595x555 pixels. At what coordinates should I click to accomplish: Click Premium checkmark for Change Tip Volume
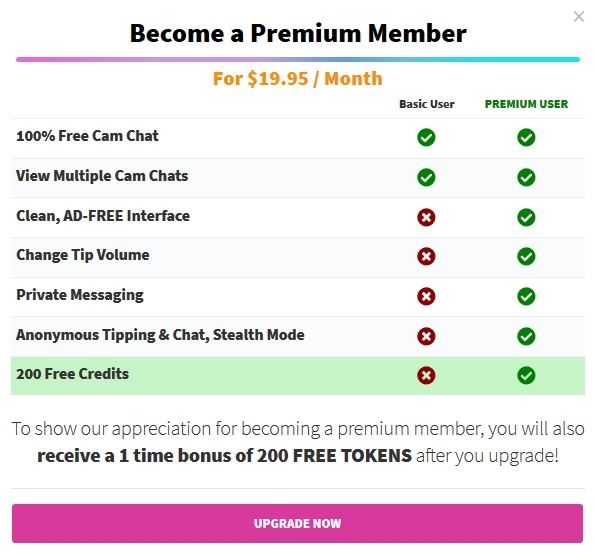point(526,256)
